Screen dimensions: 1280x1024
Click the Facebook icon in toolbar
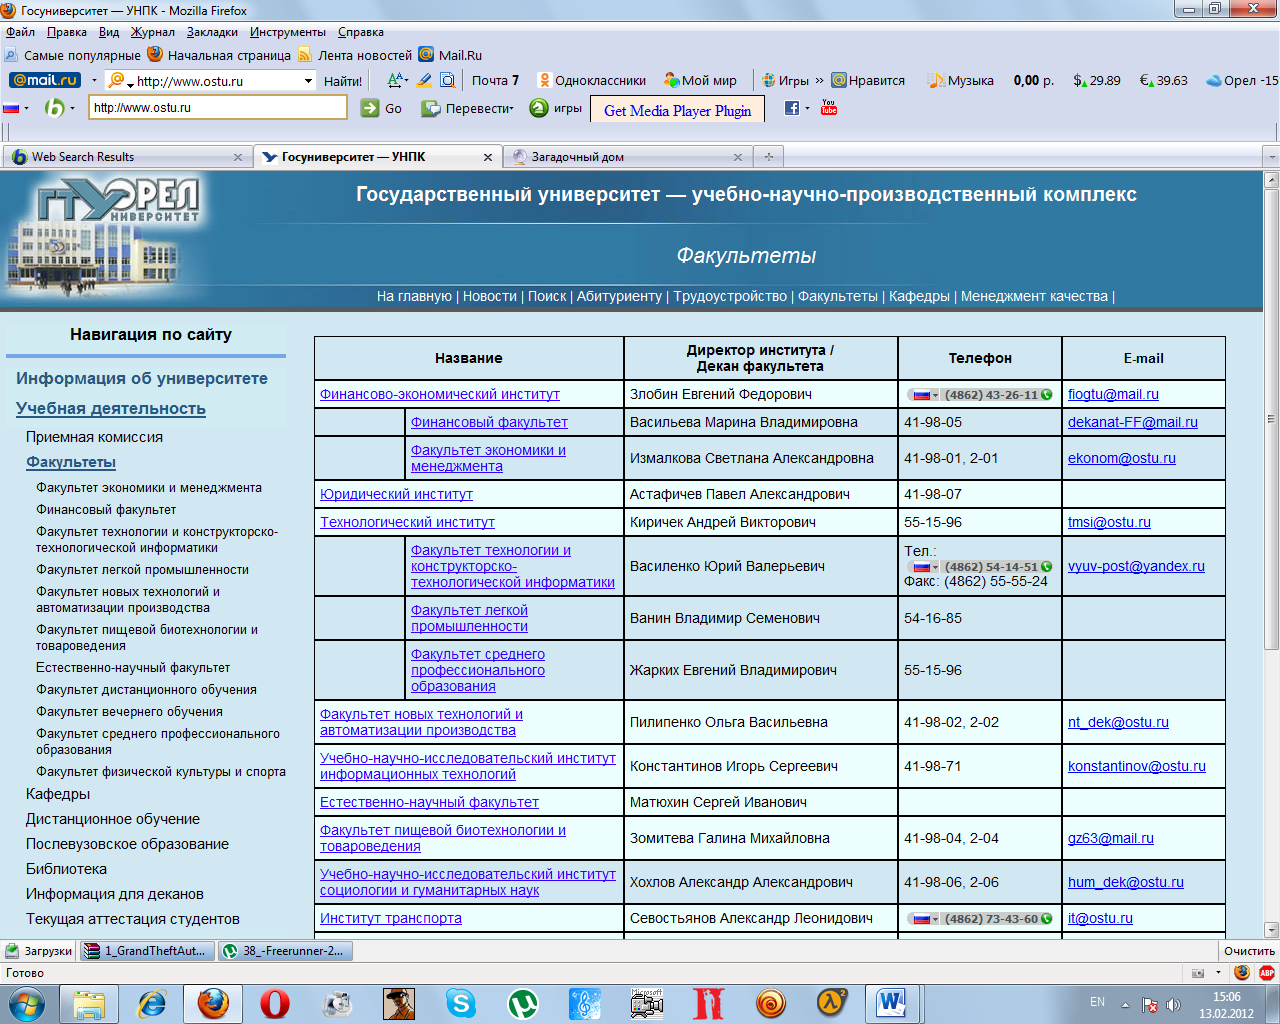[x=792, y=108]
